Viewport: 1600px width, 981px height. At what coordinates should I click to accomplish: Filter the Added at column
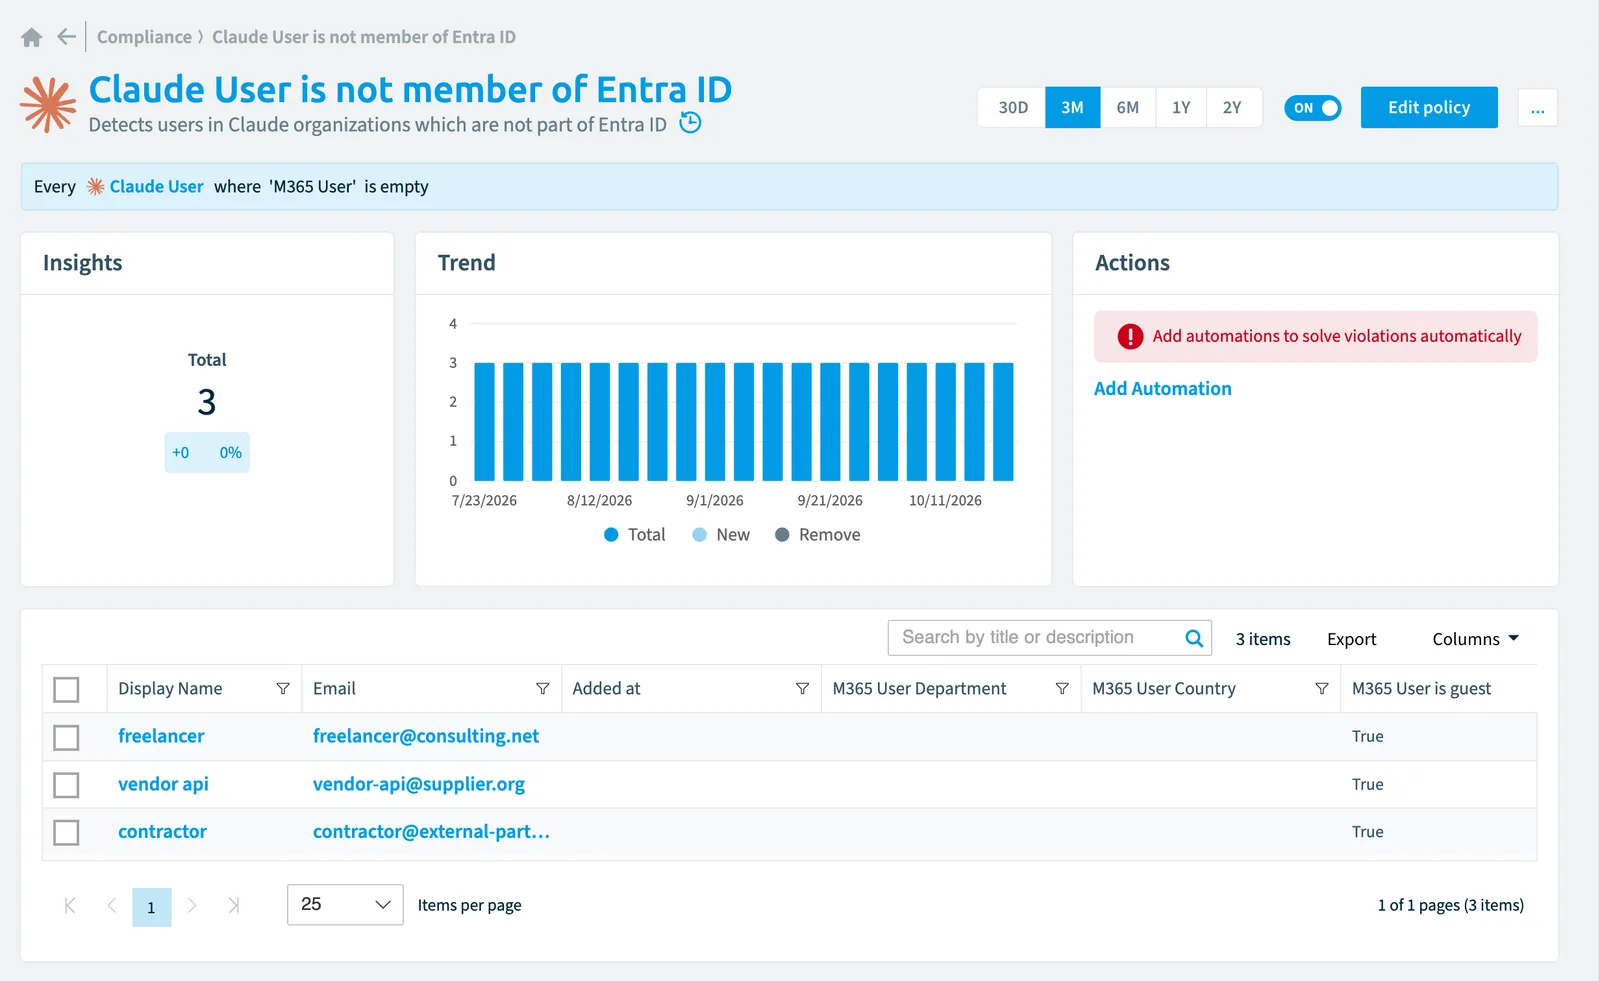(x=802, y=689)
